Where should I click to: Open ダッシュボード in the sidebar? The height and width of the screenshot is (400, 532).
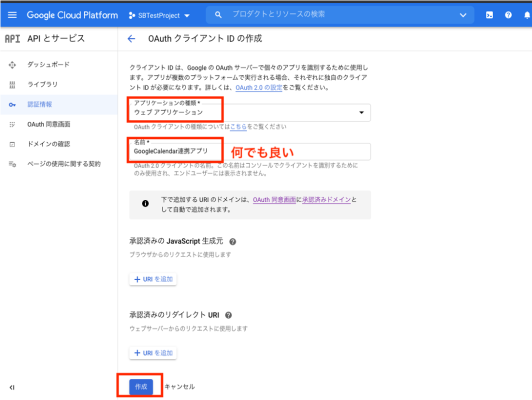point(49,64)
